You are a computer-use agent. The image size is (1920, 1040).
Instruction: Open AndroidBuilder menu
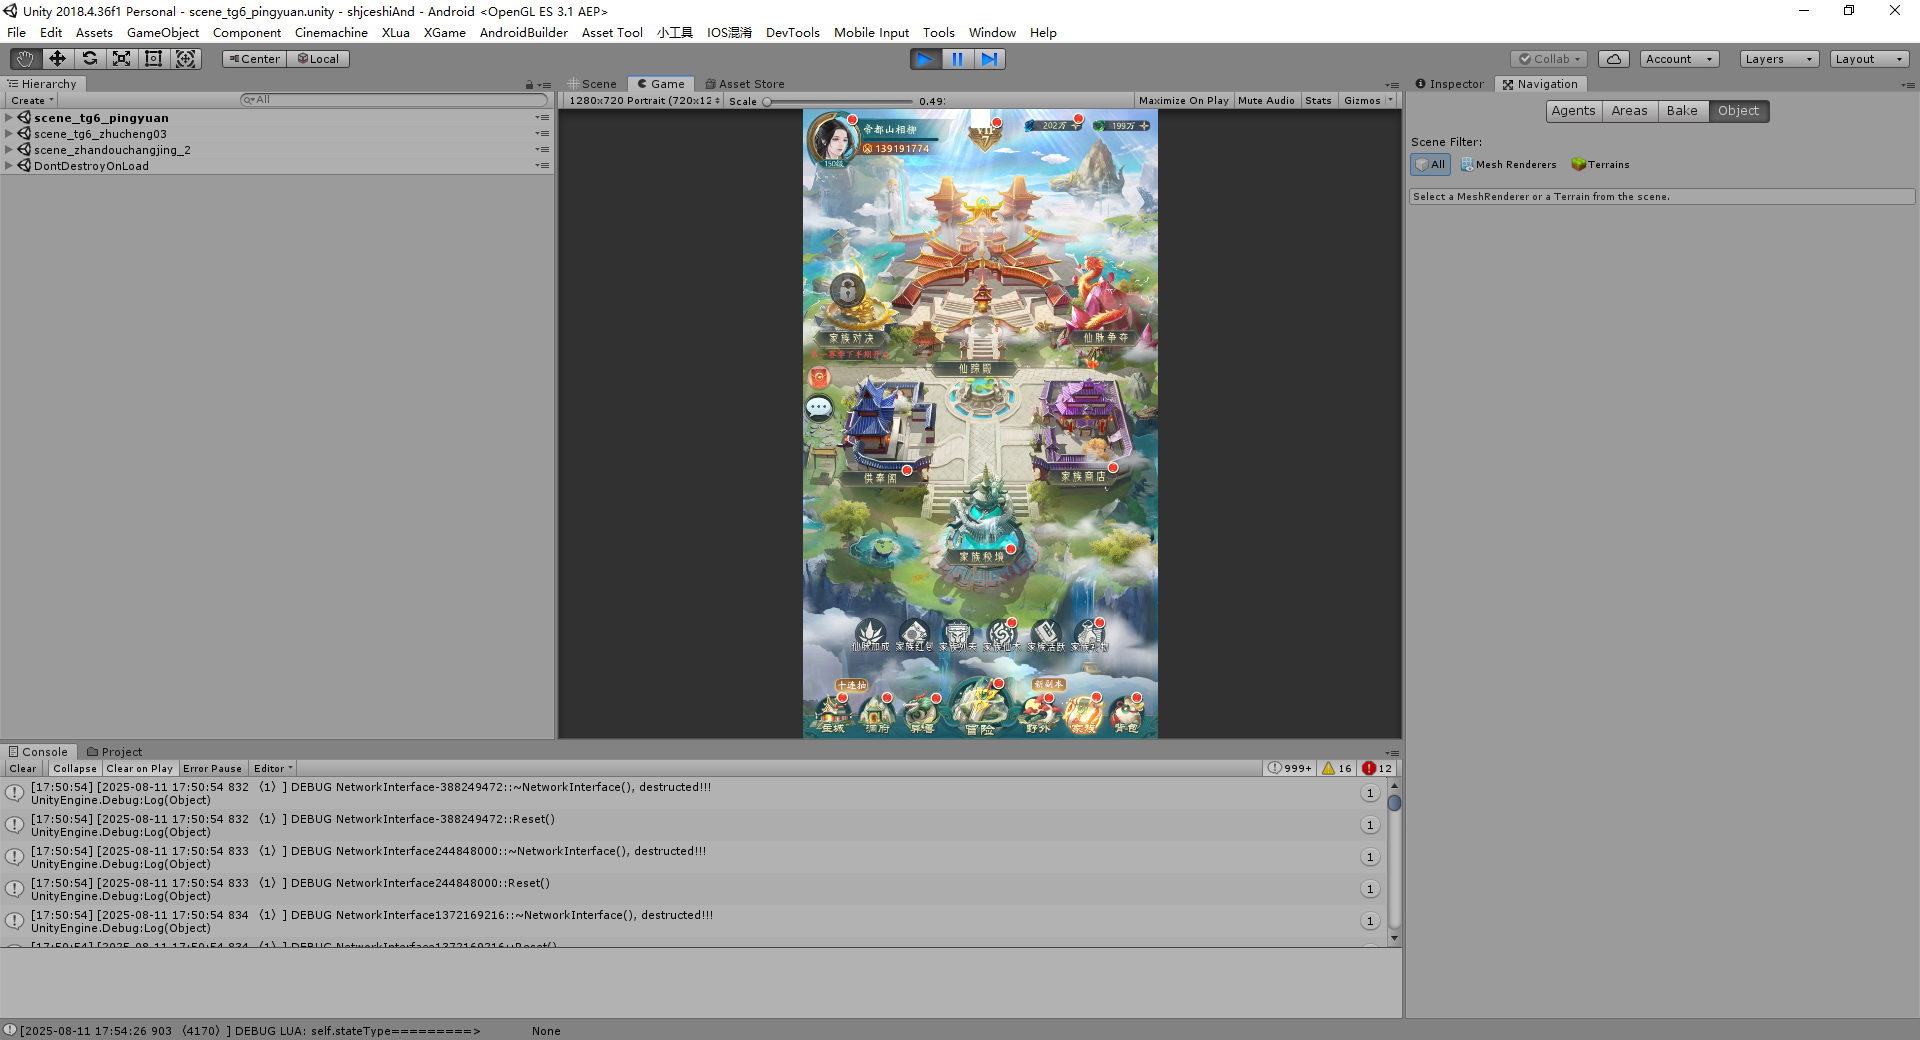pos(523,33)
